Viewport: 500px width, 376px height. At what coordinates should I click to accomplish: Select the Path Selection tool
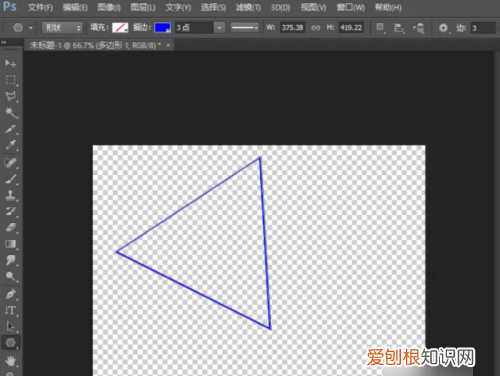point(10,326)
